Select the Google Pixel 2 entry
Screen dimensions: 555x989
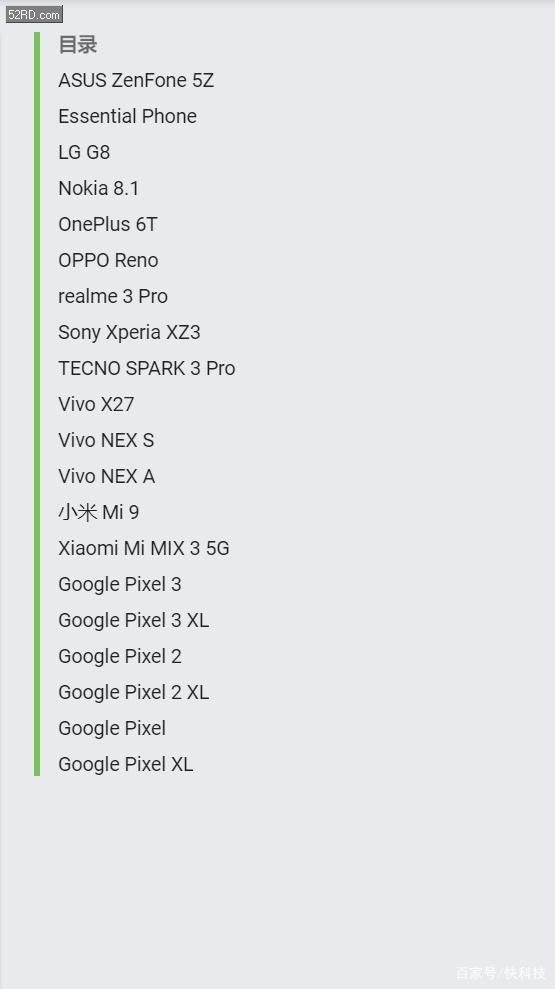pyautogui.click(x=120, y=656)
